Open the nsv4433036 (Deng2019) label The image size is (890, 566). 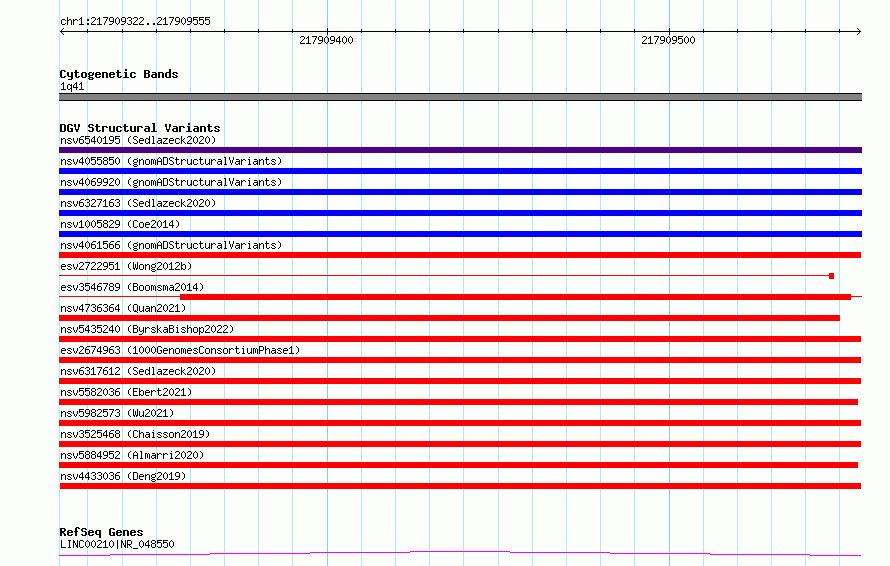[123, 476]
